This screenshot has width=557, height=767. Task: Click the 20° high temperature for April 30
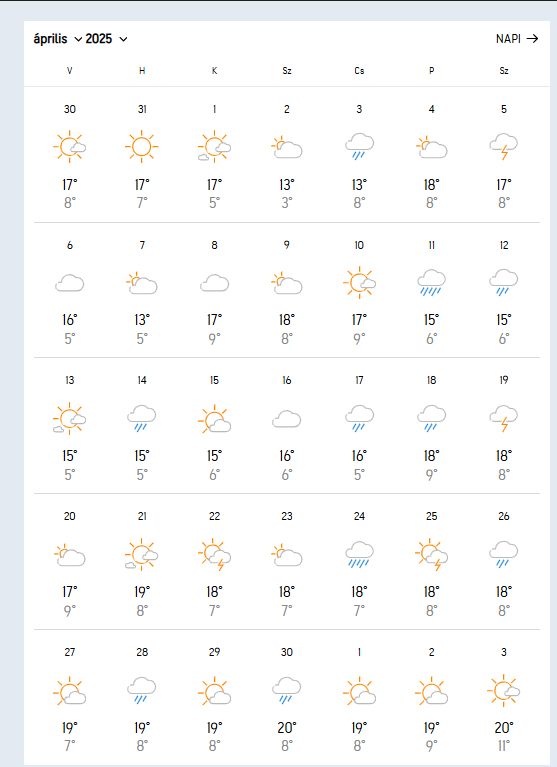click(x=287, y=728)
